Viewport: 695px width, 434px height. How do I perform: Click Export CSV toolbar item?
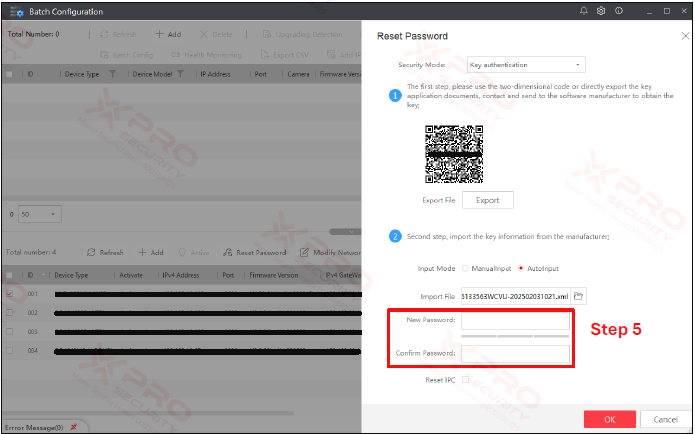(285, 55)
